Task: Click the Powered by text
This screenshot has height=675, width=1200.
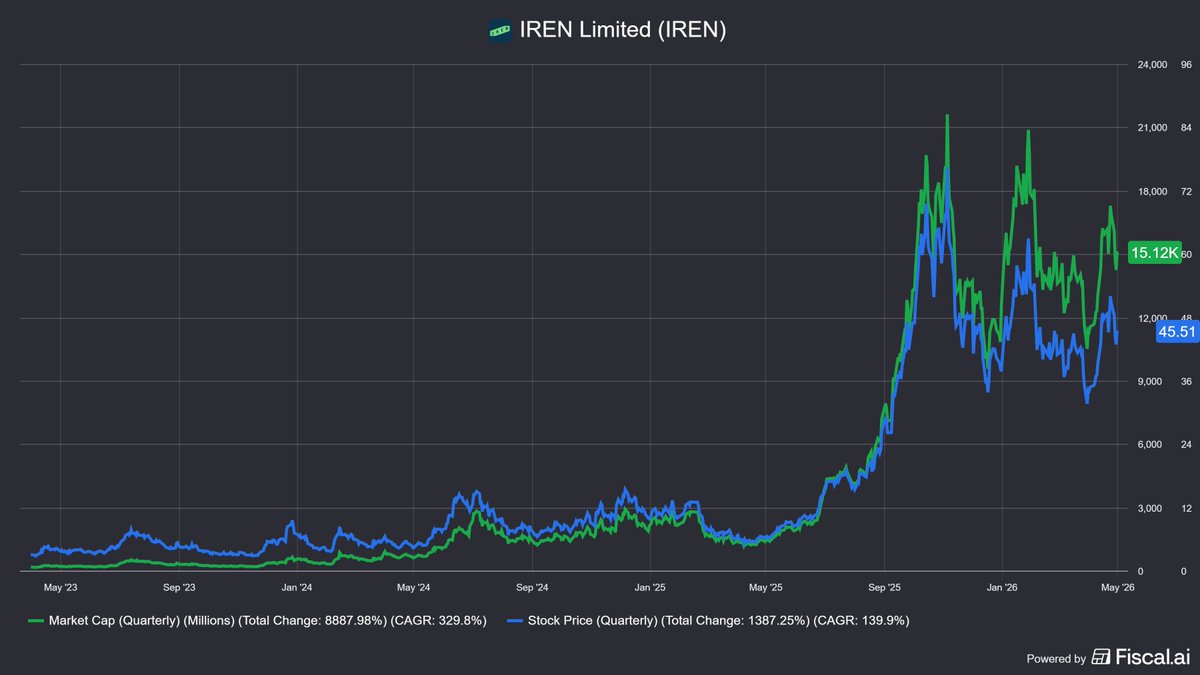Action: (x=1056, y=659)
